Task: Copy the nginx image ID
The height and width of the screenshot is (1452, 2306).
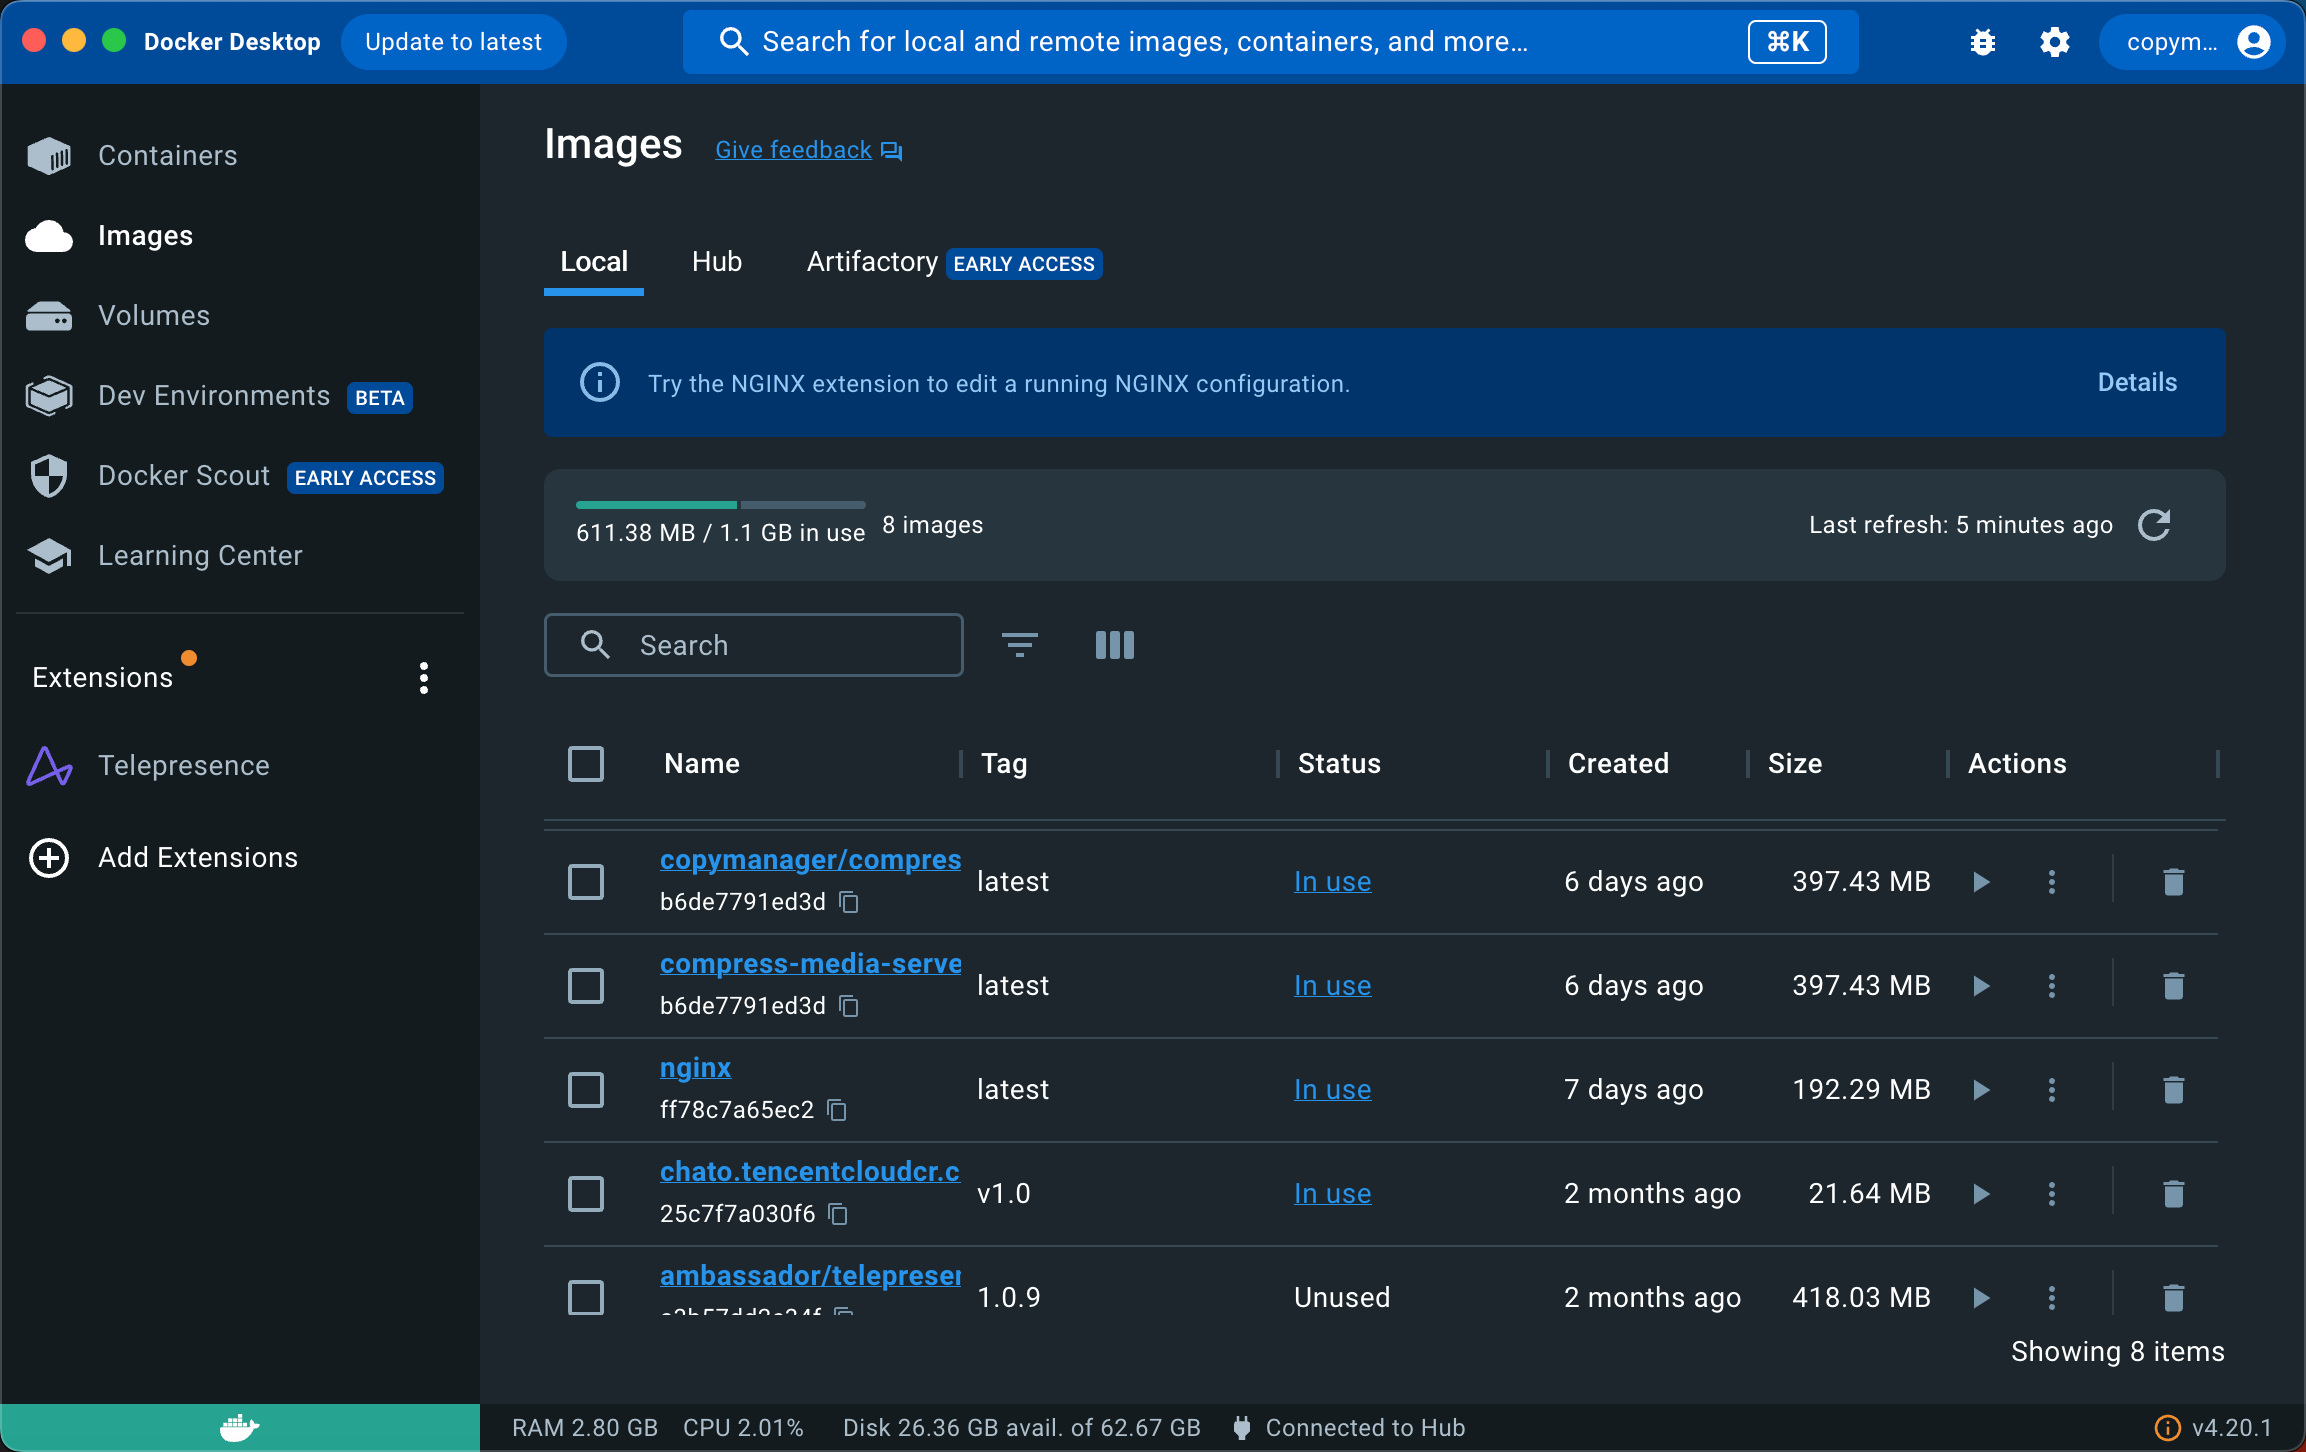Action: click(x=837, y=1110)
